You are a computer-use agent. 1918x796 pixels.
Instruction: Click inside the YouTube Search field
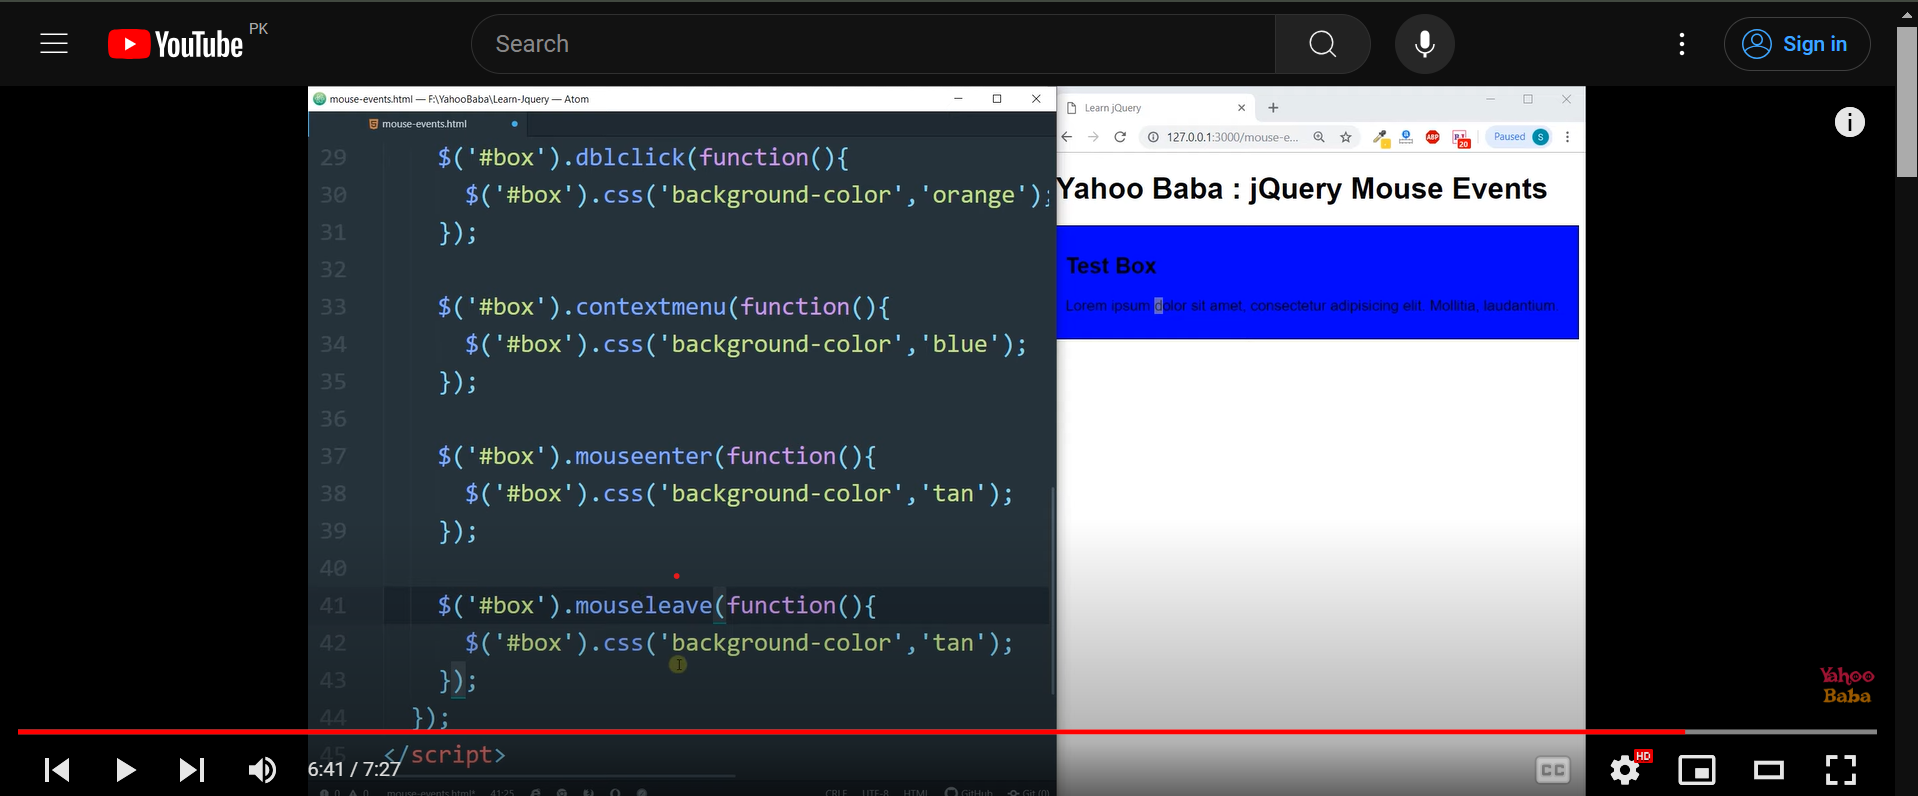point(872,44)
